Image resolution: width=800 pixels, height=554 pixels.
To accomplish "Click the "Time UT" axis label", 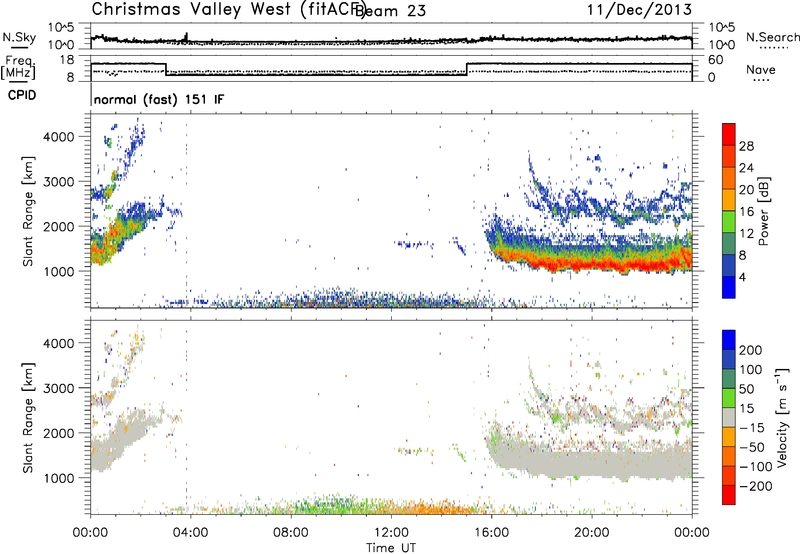I will pos(391,548).
